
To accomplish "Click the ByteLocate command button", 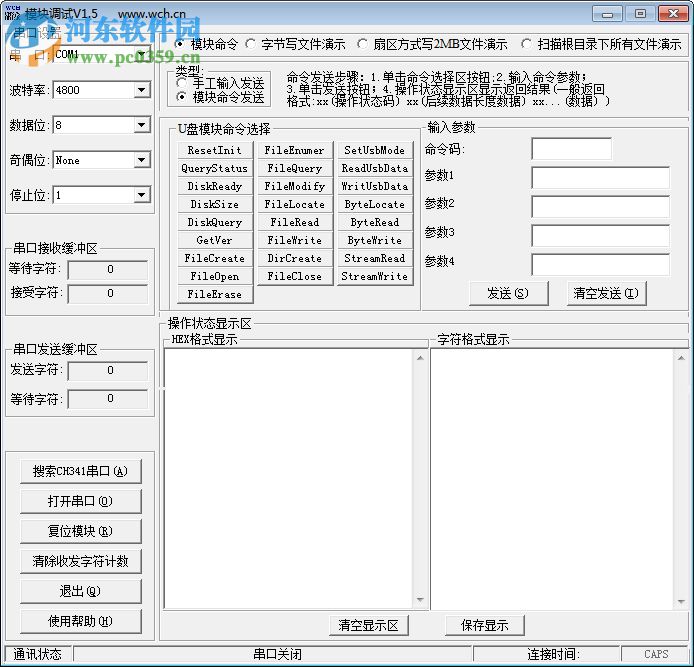I will click(375, 204).
